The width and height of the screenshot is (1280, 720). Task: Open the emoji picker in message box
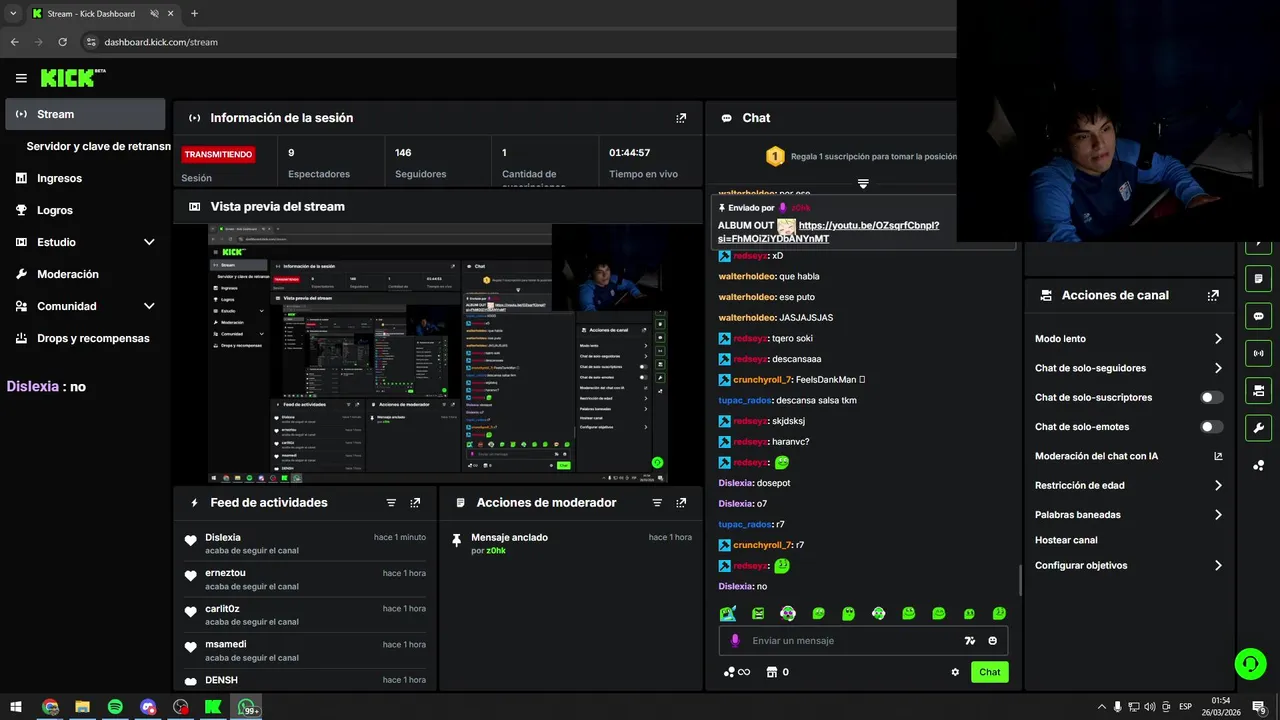click(993, 641)
